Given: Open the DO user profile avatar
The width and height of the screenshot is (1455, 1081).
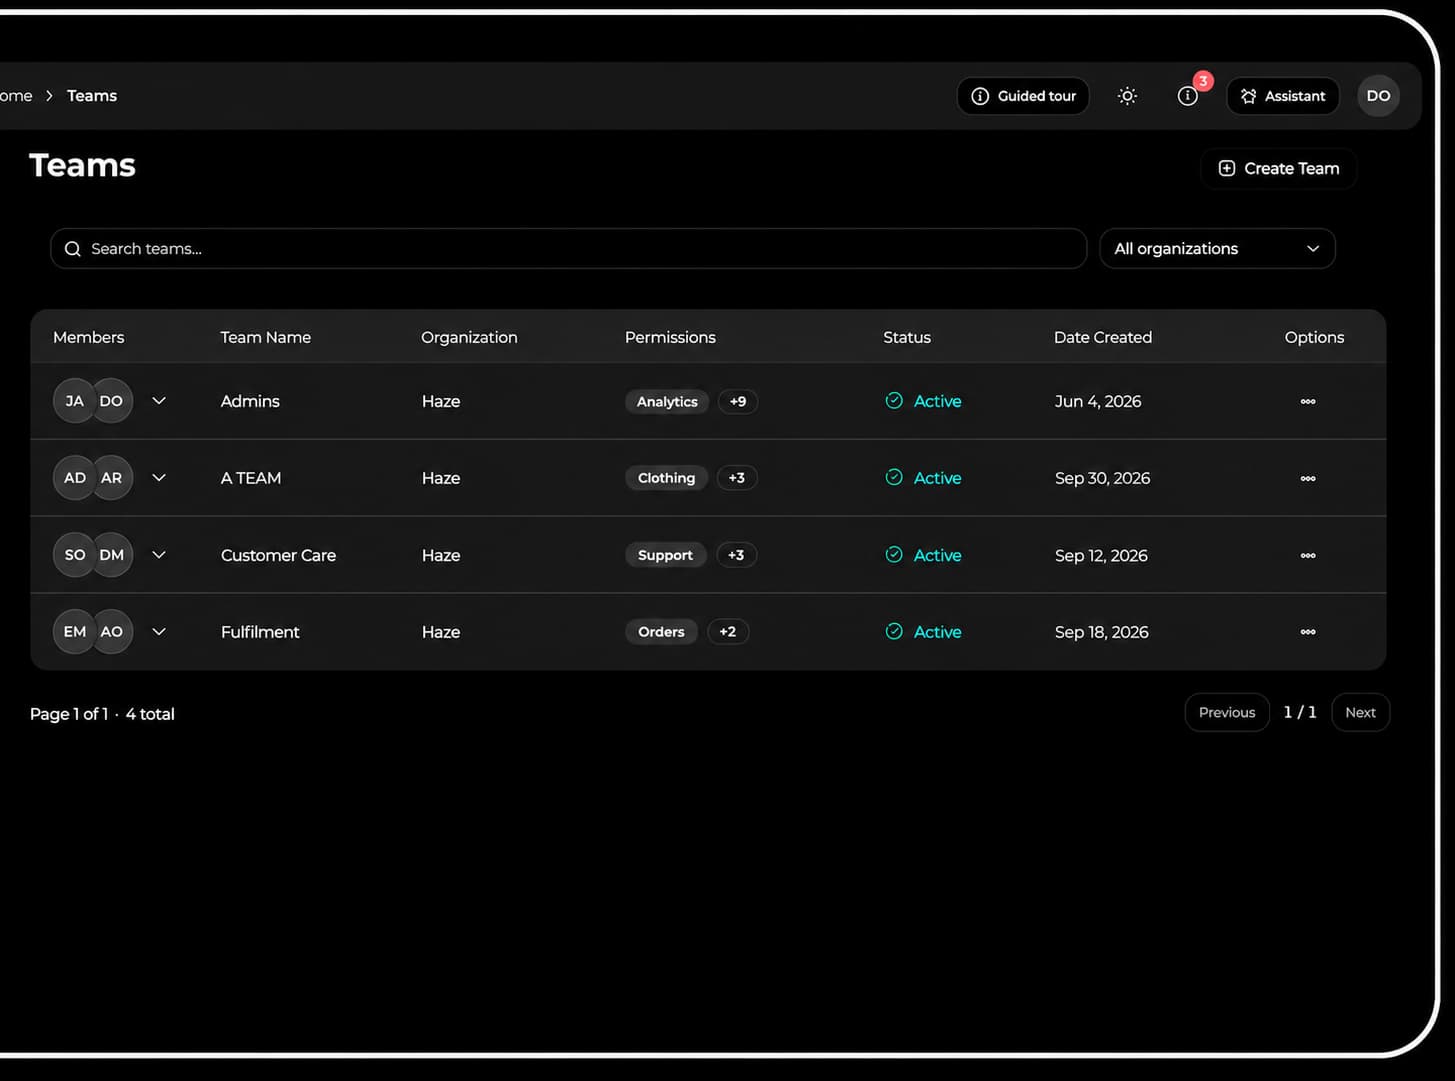Looking at the screenshot, I should [1378, 96].
